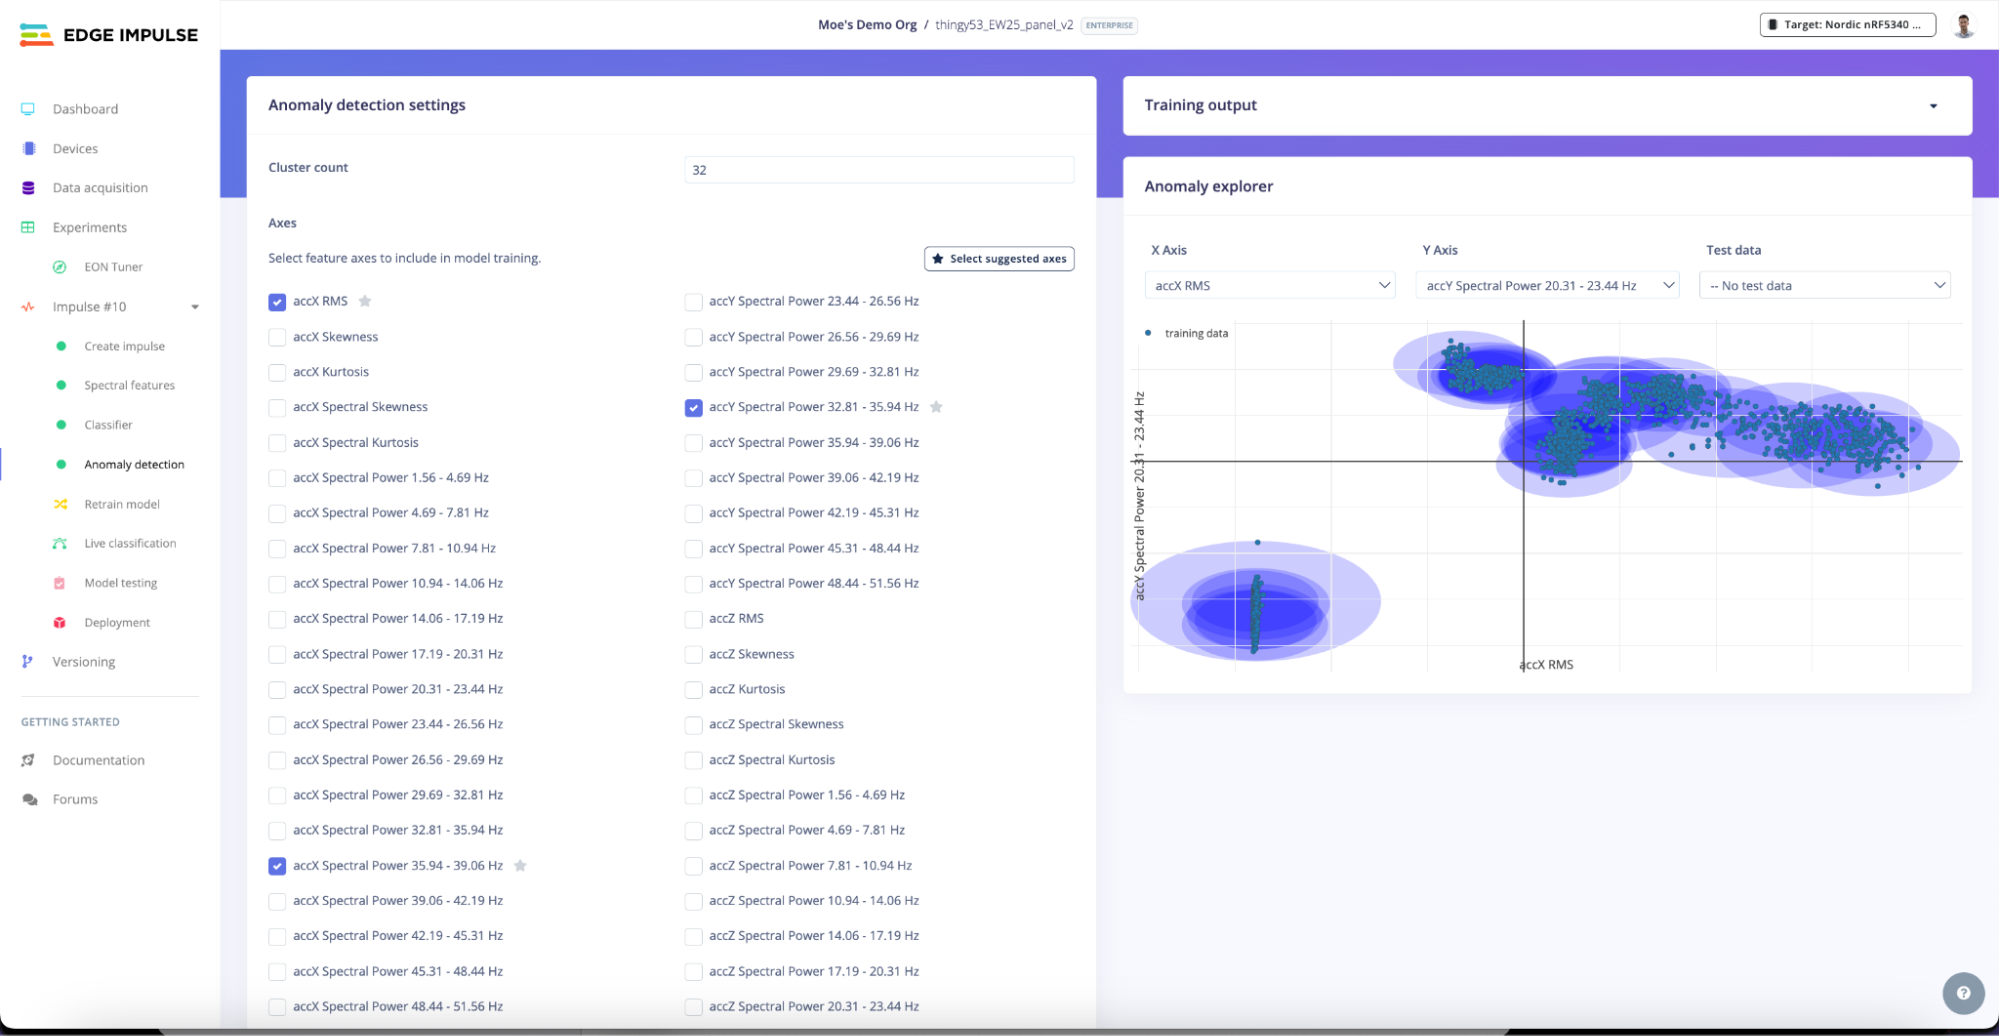
Task: Uncheck the accX RMS checkbox
Action: pyautogui.click(x=277, y=302)
